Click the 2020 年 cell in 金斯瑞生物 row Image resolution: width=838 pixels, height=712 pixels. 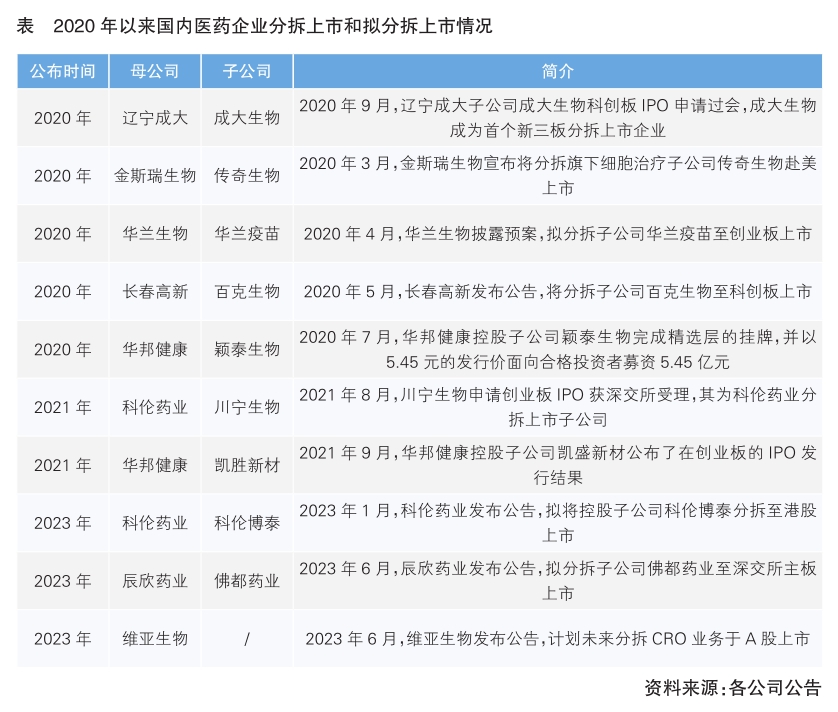(63, 175)
